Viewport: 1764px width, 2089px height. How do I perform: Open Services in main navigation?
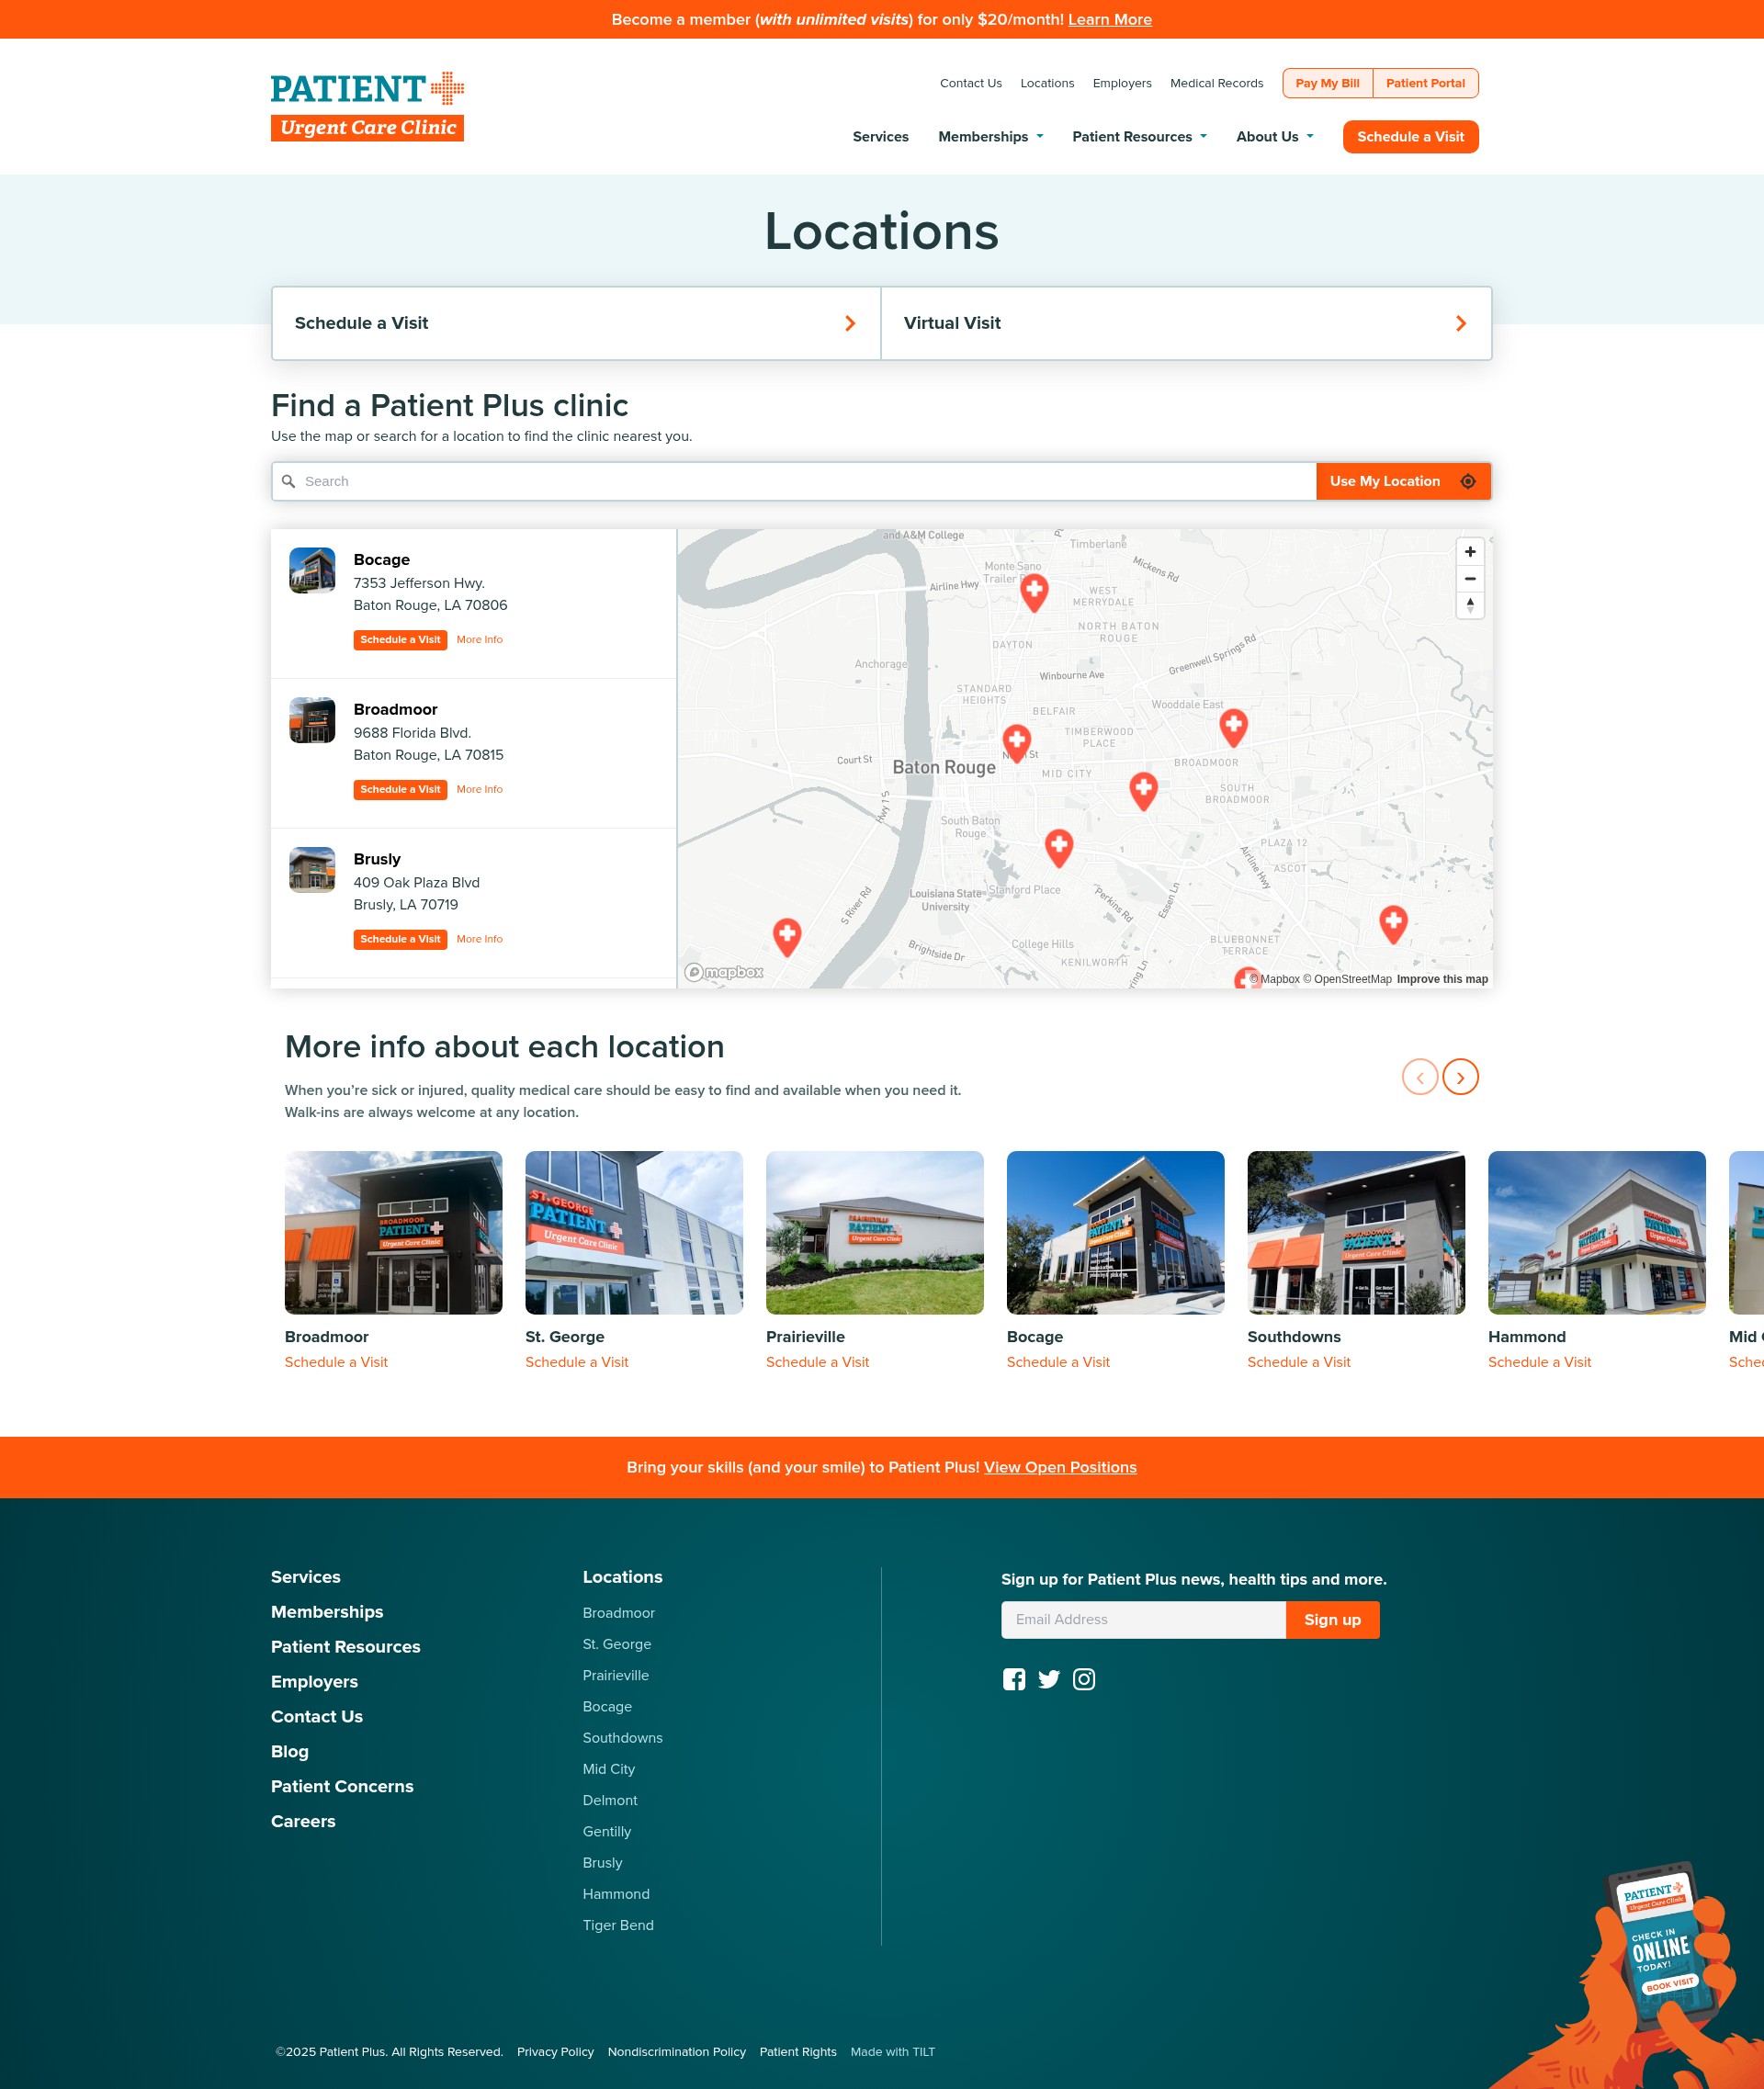(x=880, y=137)
